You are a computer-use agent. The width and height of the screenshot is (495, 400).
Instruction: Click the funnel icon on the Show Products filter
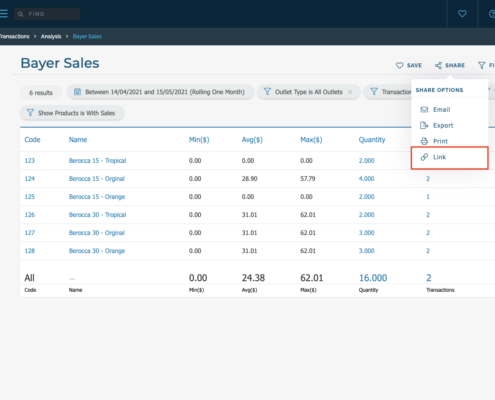[30, 113]
